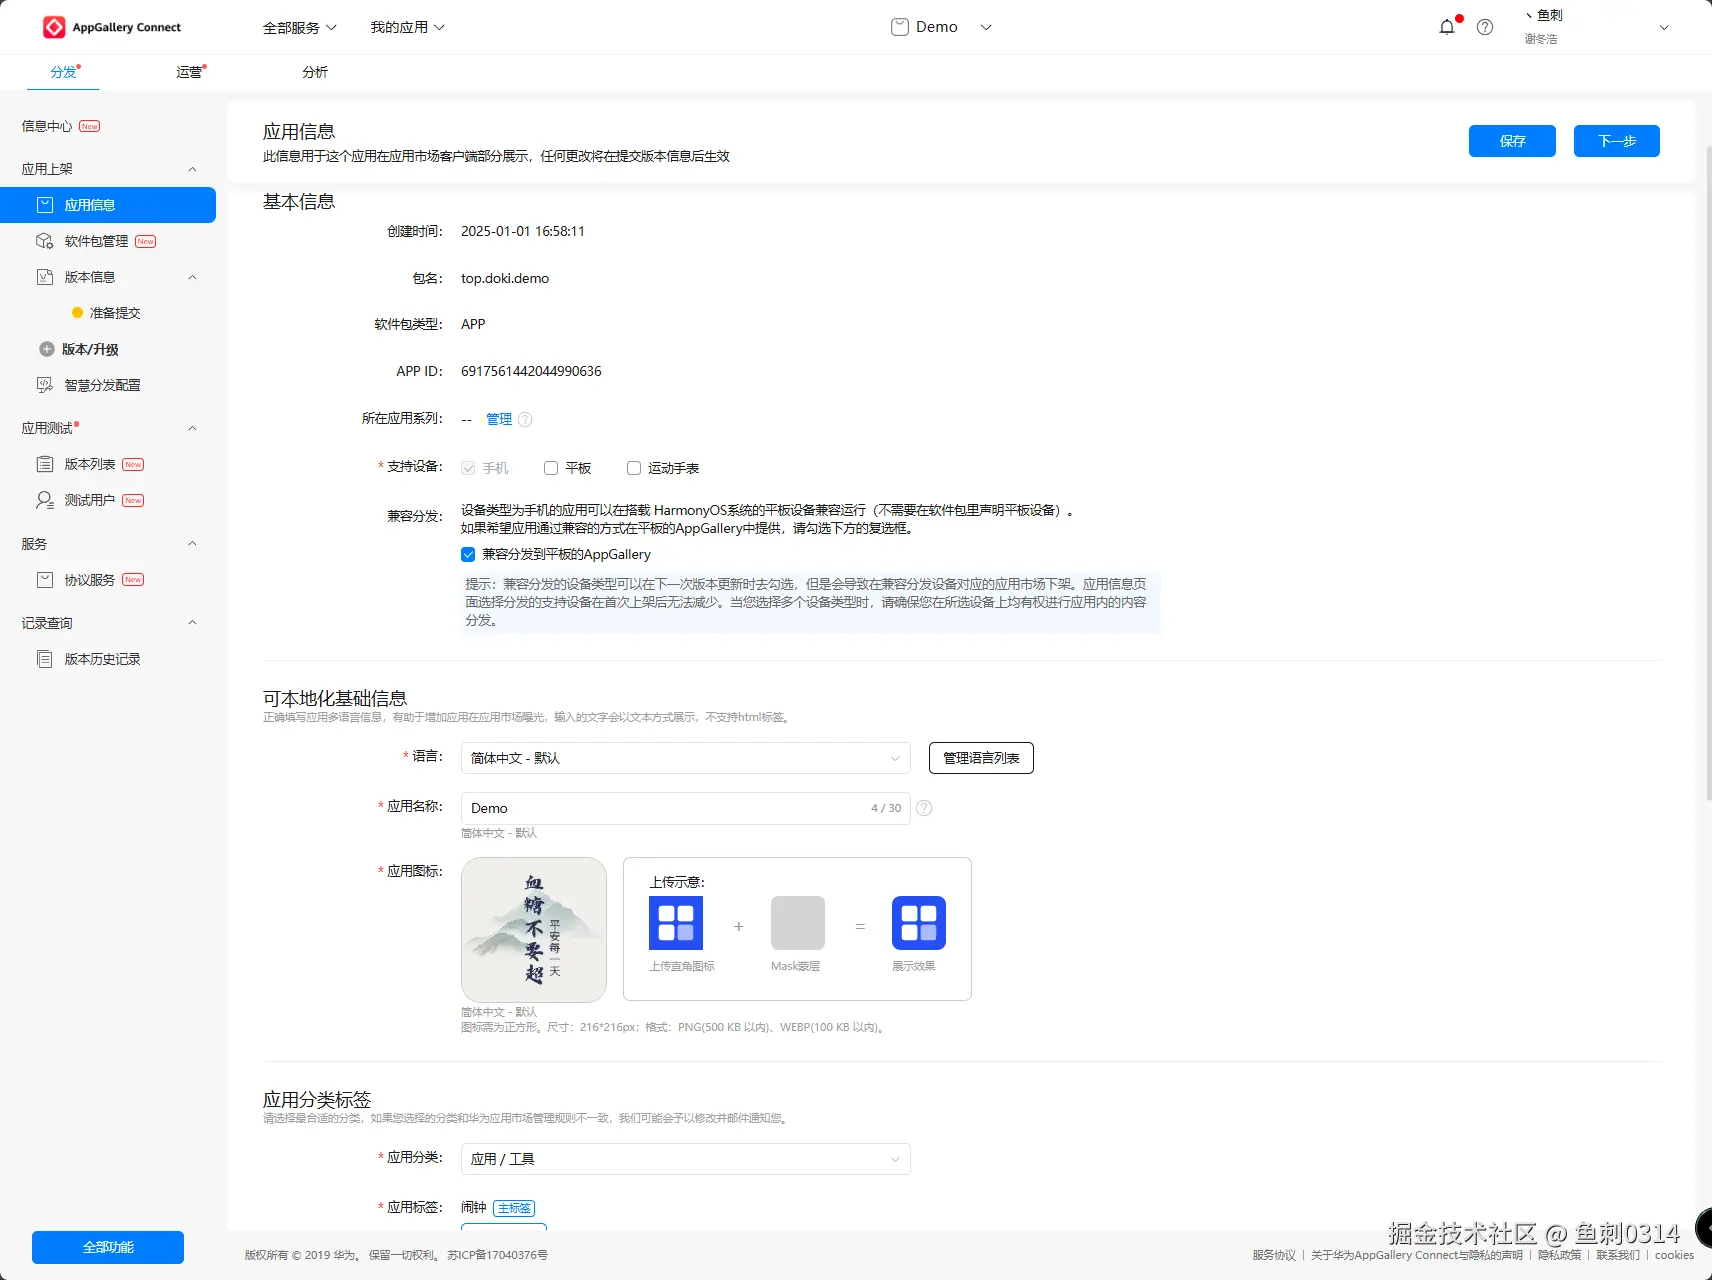The image size is (1712, 1280).
Task: Click the 管理 link for 应用系列
Action: click(x=499, y=419)
